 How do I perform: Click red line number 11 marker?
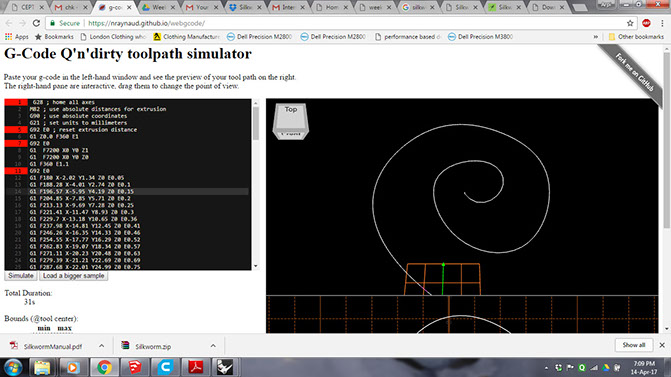point(16,171)
